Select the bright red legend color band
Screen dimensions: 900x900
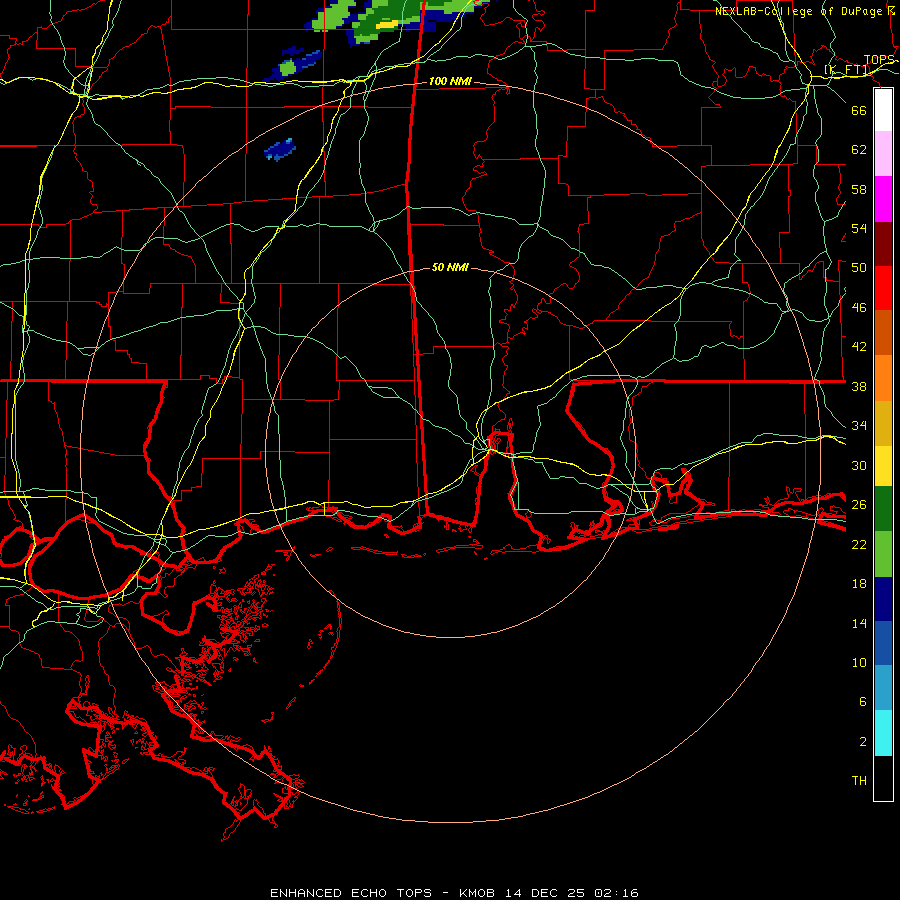(883, 288)
